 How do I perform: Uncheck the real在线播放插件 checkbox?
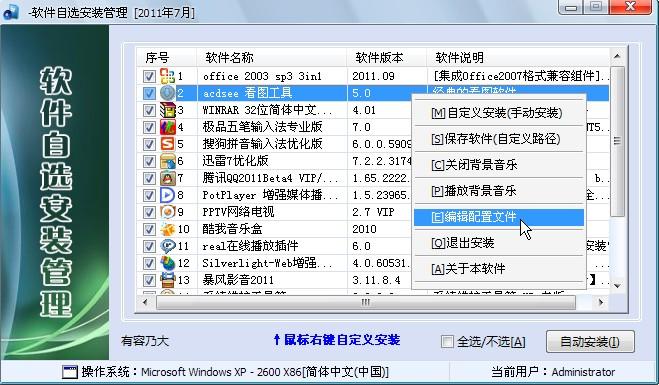pyautogui.click(x=149, y=246)
